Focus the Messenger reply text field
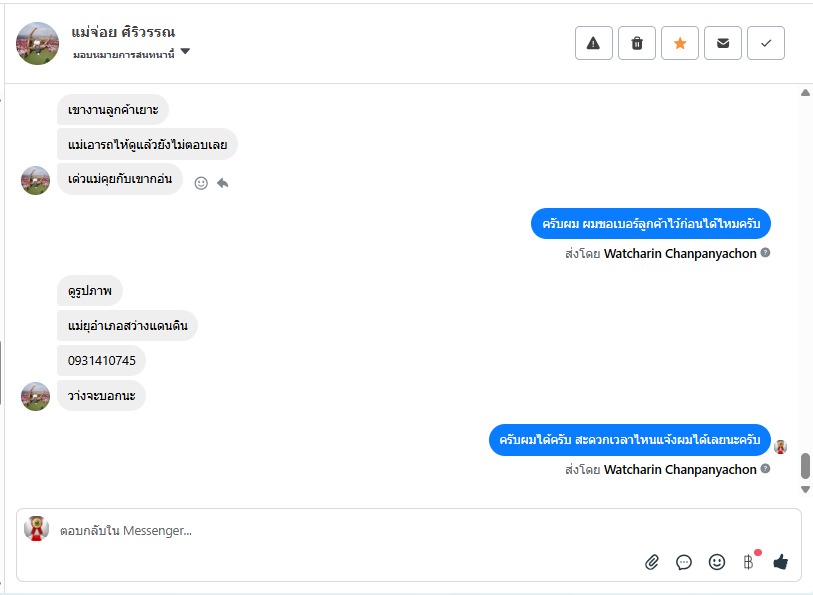The height and width of the screenshot is (595, 813). 400,531
